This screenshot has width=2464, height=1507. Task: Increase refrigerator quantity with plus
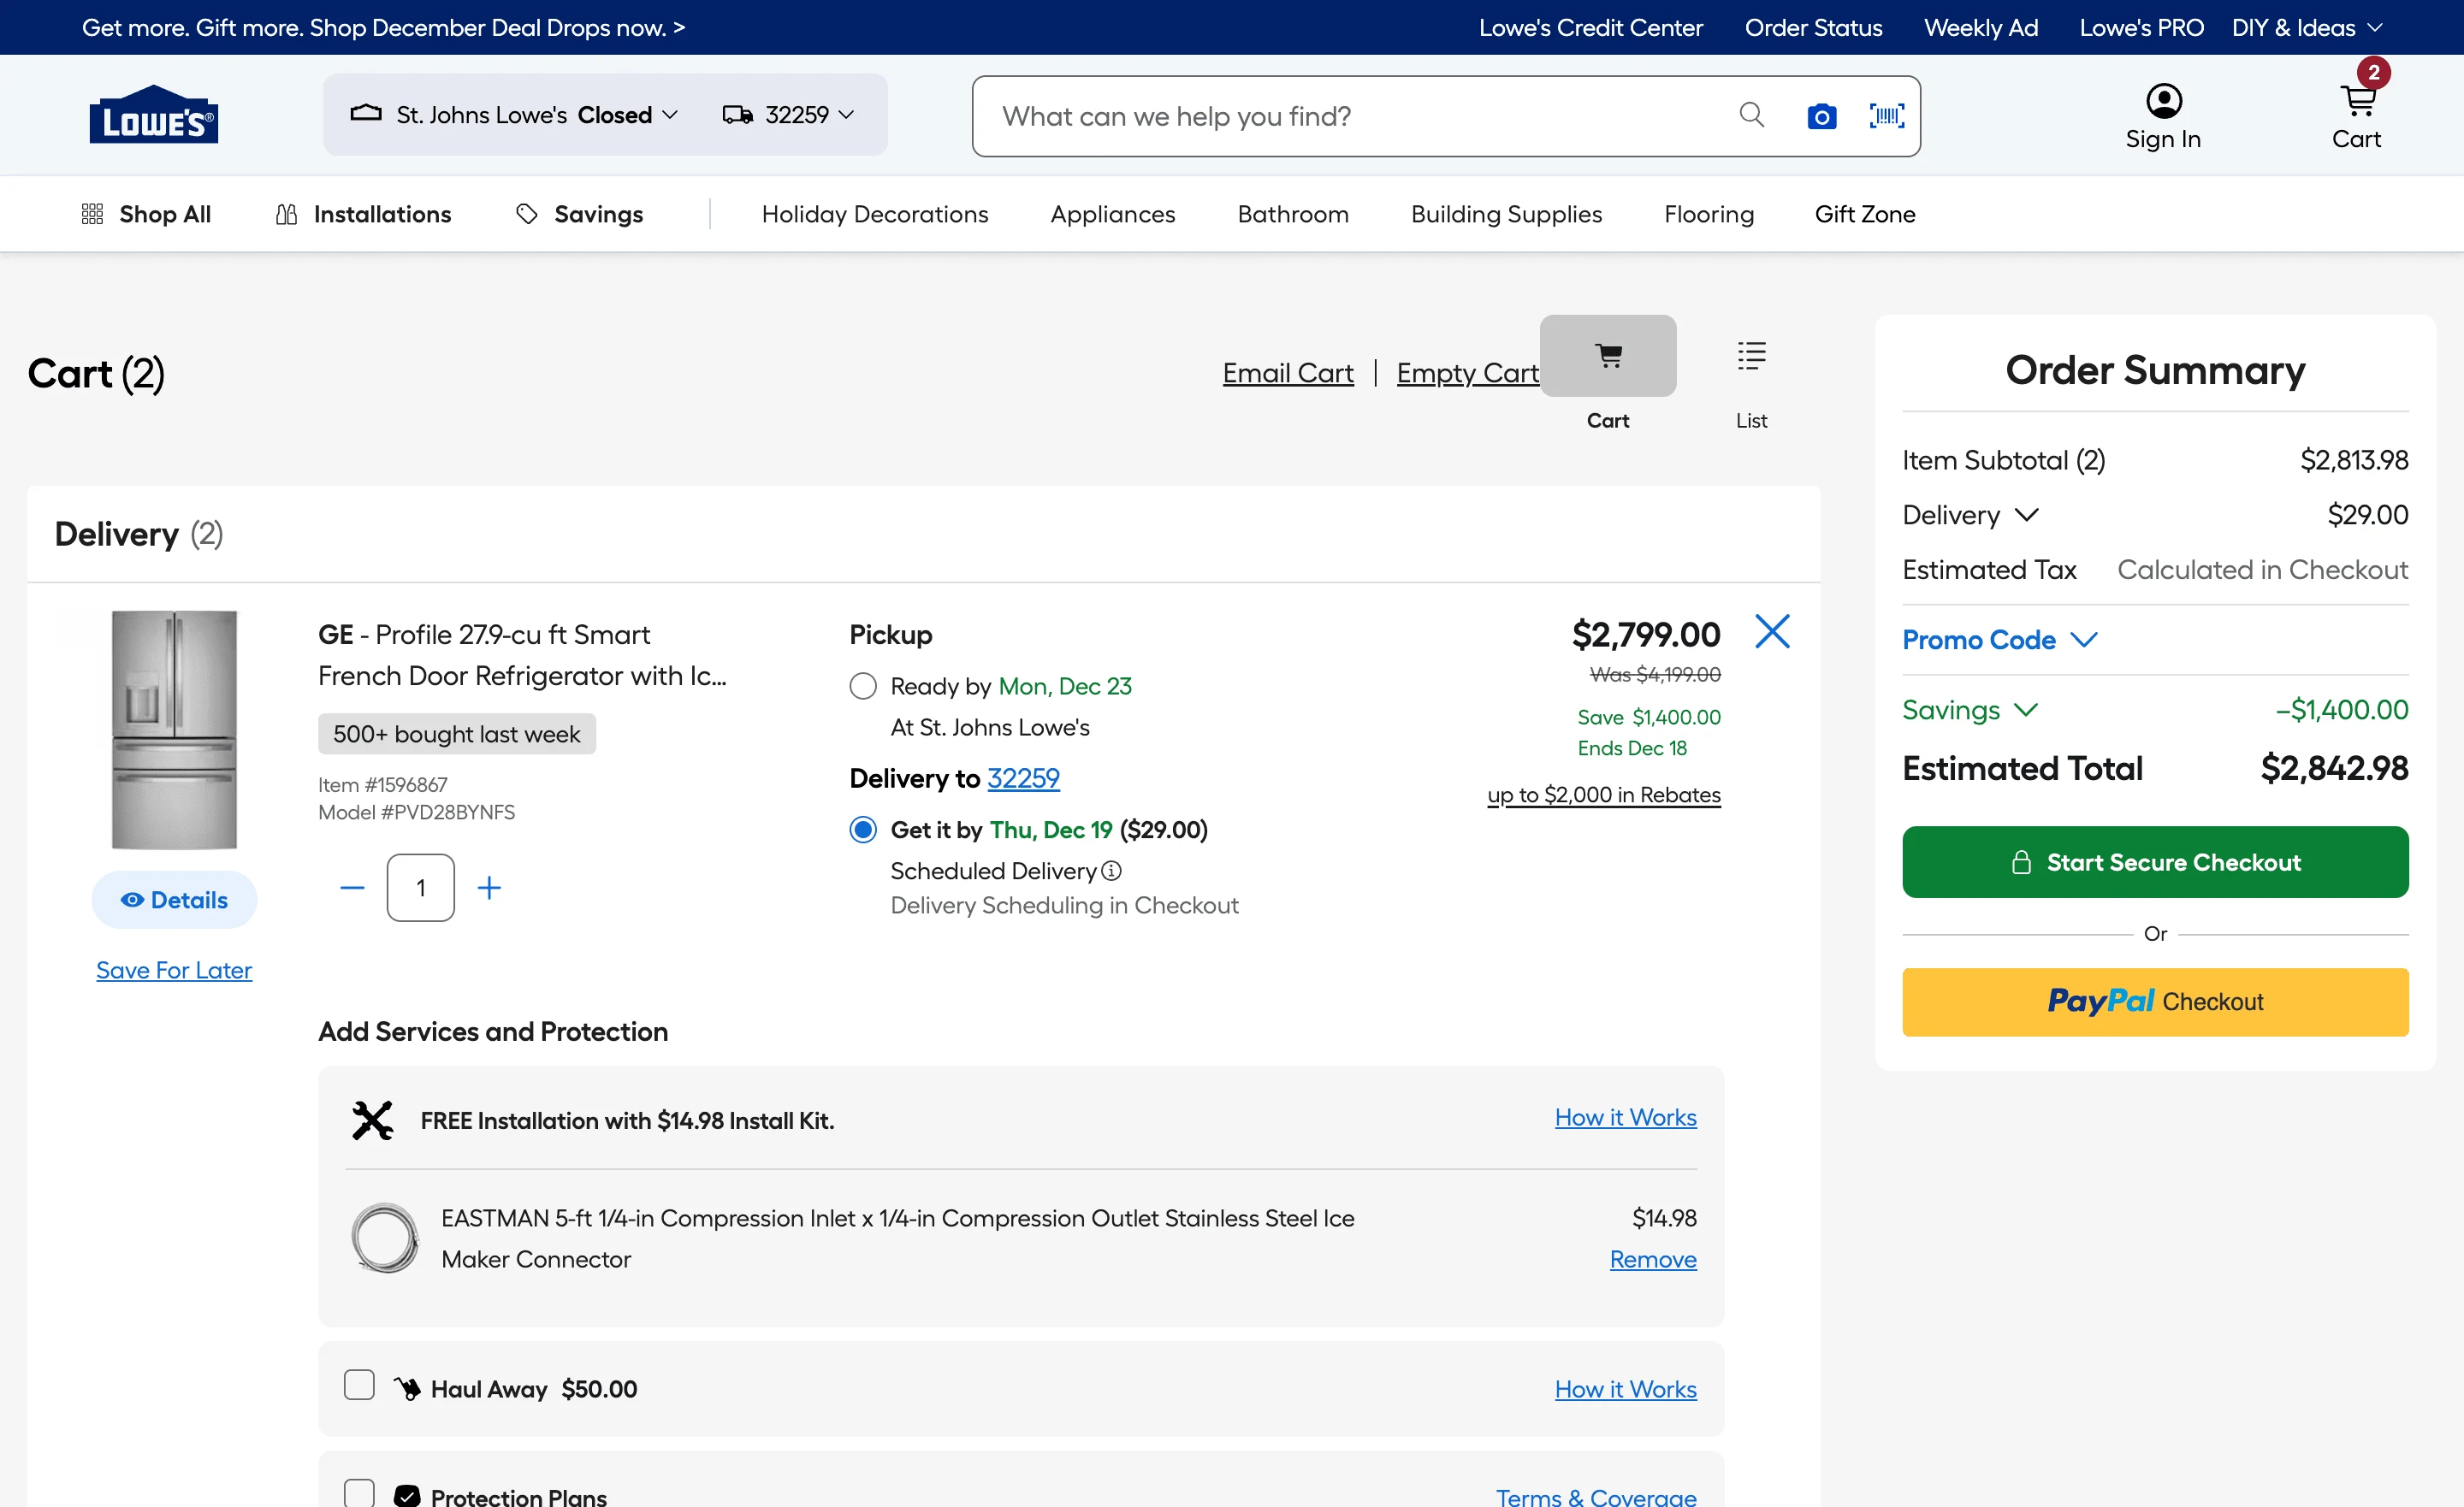[x=489, y=888]
